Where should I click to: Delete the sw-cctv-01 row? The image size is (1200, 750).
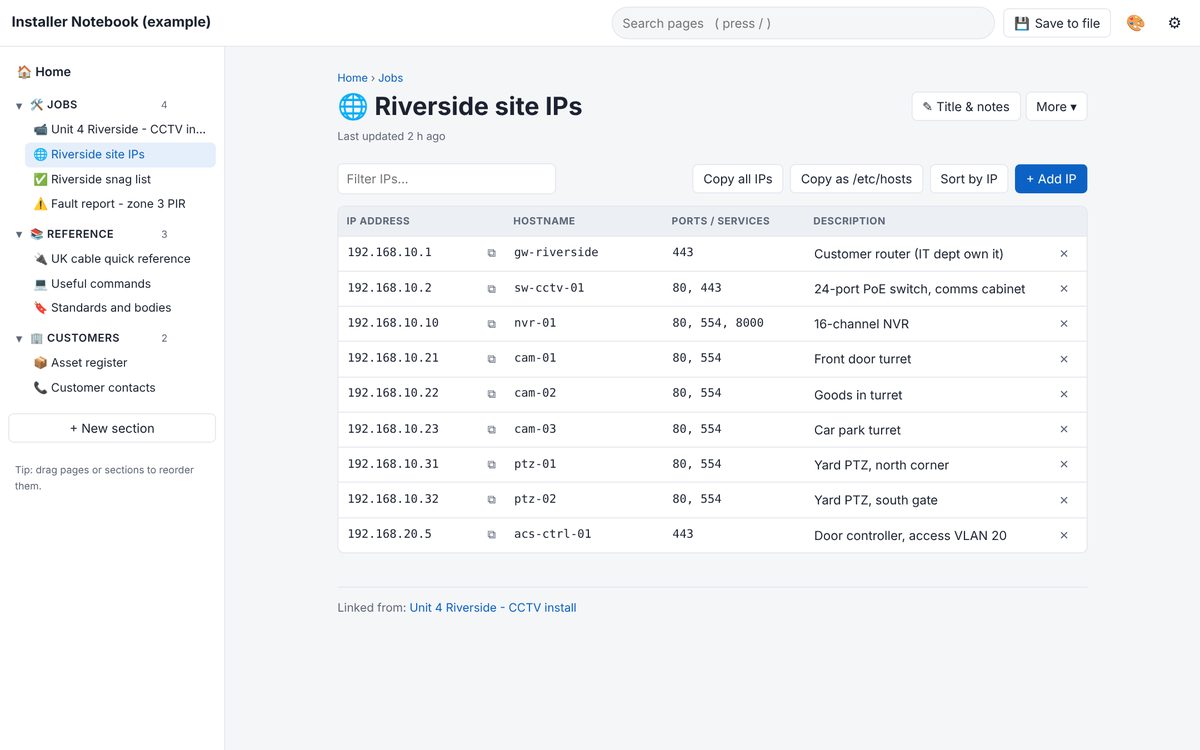coord(1064,289)
